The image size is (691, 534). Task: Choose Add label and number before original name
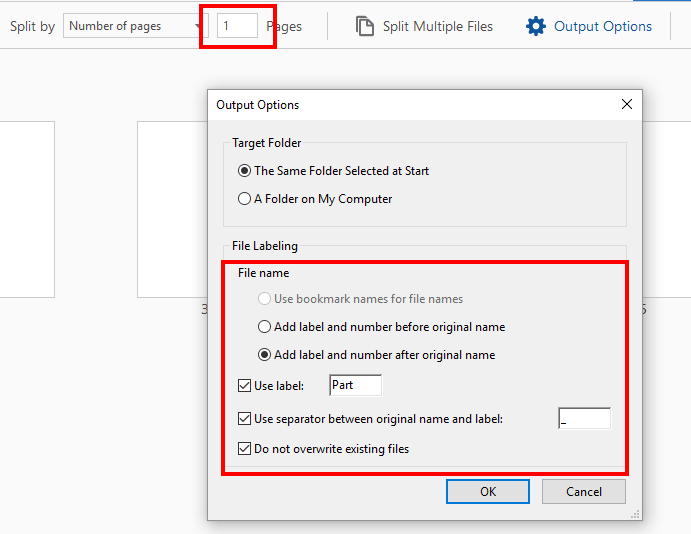click(264, 327)
